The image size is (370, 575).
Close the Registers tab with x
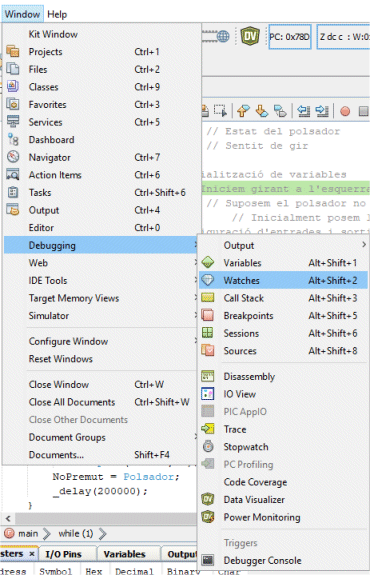(32, 553)
